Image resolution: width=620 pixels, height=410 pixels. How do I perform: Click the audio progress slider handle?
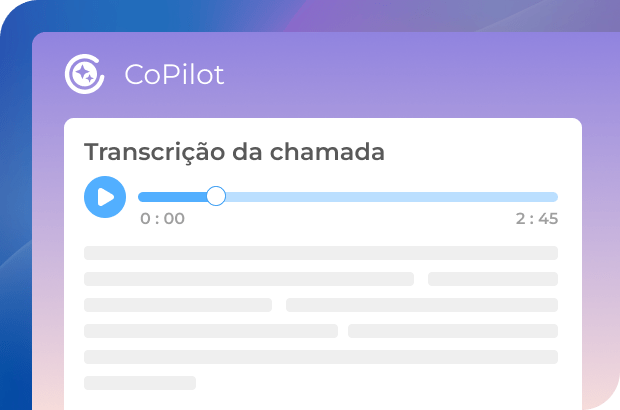pyautogui.click(x=216, y=196)
